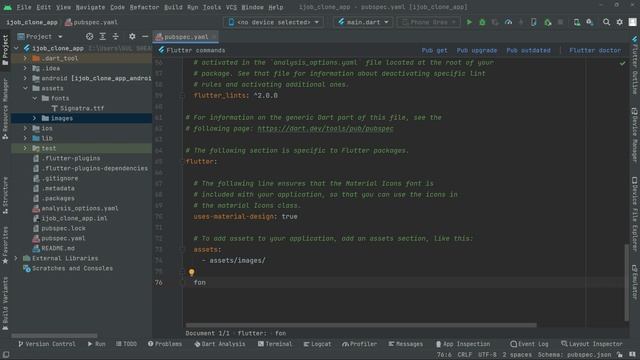The width and height of the screenshot is (640, 360).
Task: Open the Project view mode dropdown
Action: [40, 36]
